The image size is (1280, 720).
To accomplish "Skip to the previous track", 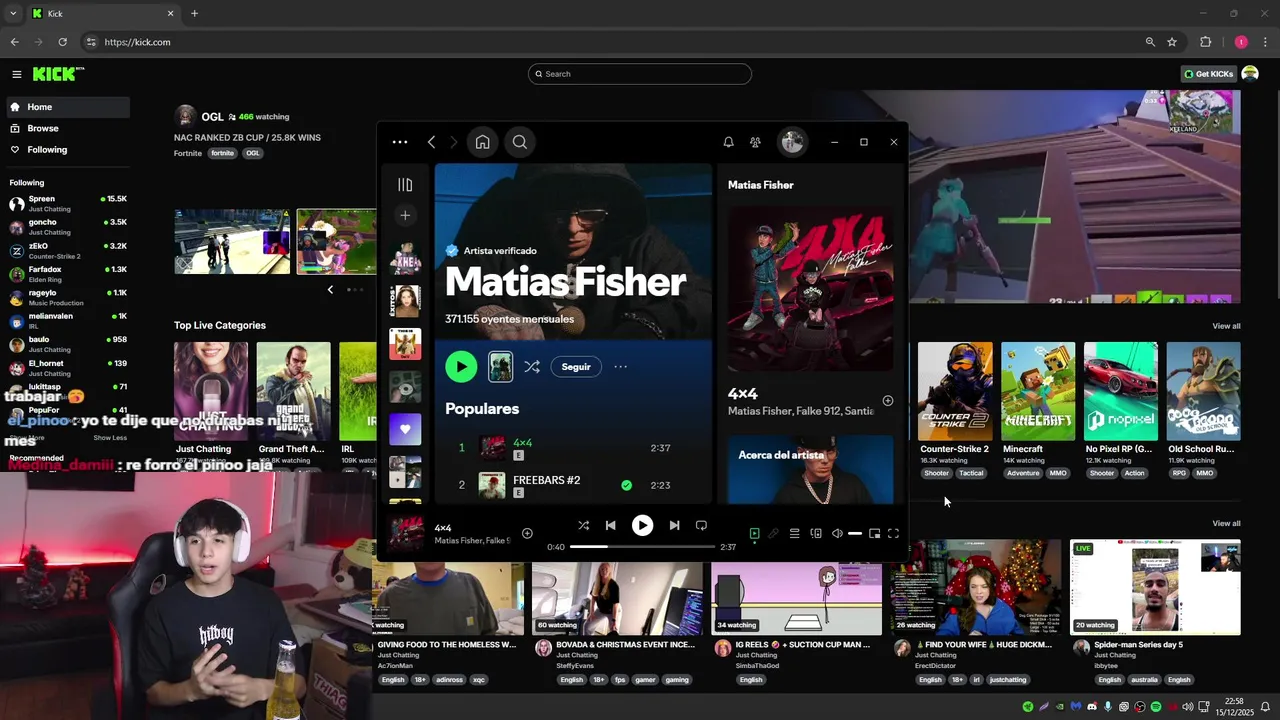I will 610,525.
